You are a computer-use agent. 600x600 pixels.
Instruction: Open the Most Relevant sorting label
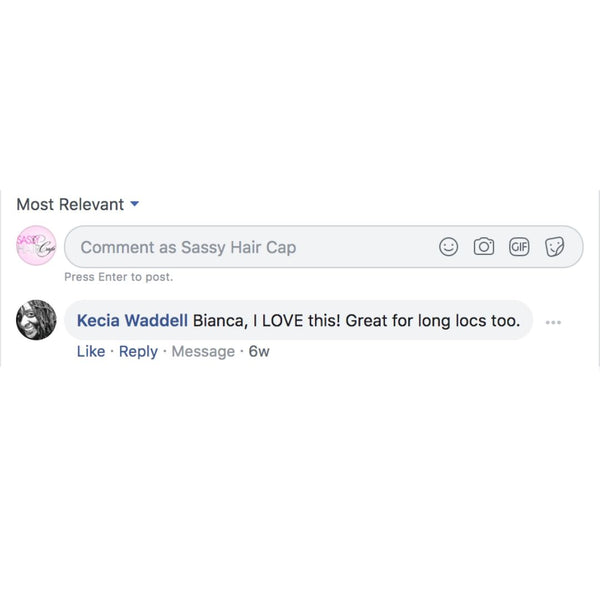tap(70, 204)
